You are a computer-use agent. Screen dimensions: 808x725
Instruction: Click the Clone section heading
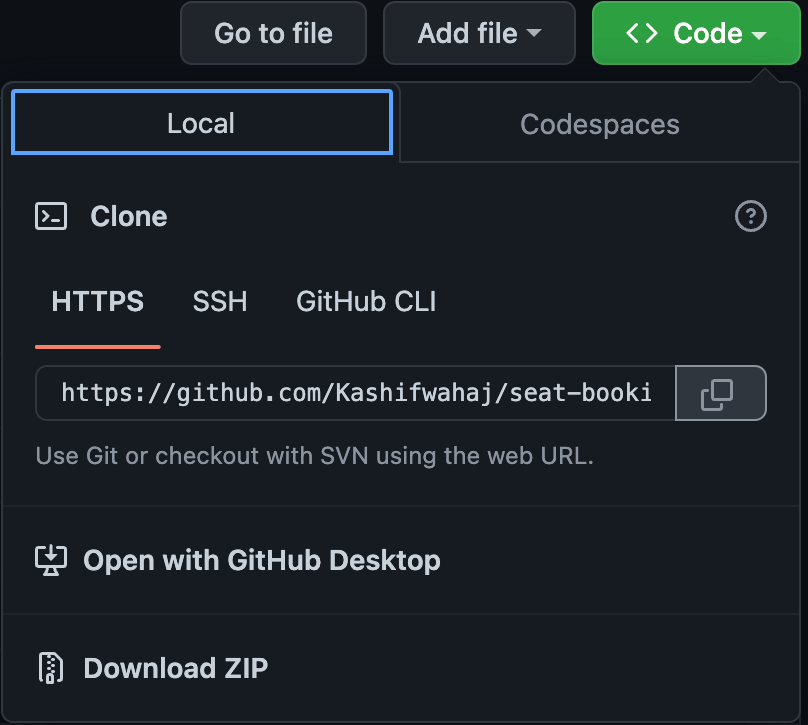point(128,217)
